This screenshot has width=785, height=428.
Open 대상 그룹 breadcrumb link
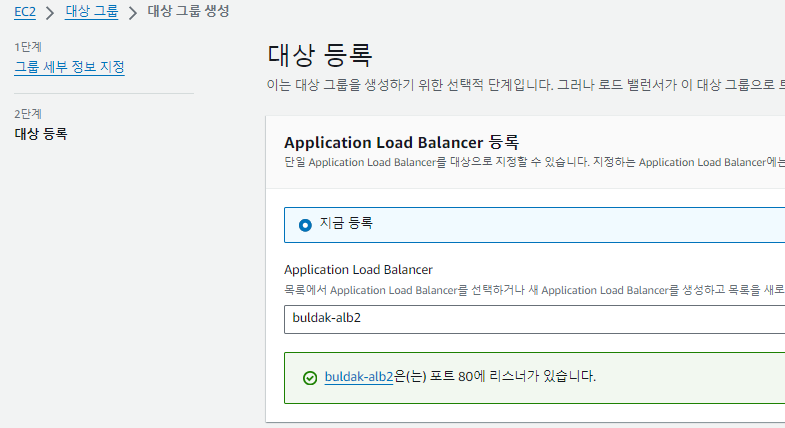91,13
